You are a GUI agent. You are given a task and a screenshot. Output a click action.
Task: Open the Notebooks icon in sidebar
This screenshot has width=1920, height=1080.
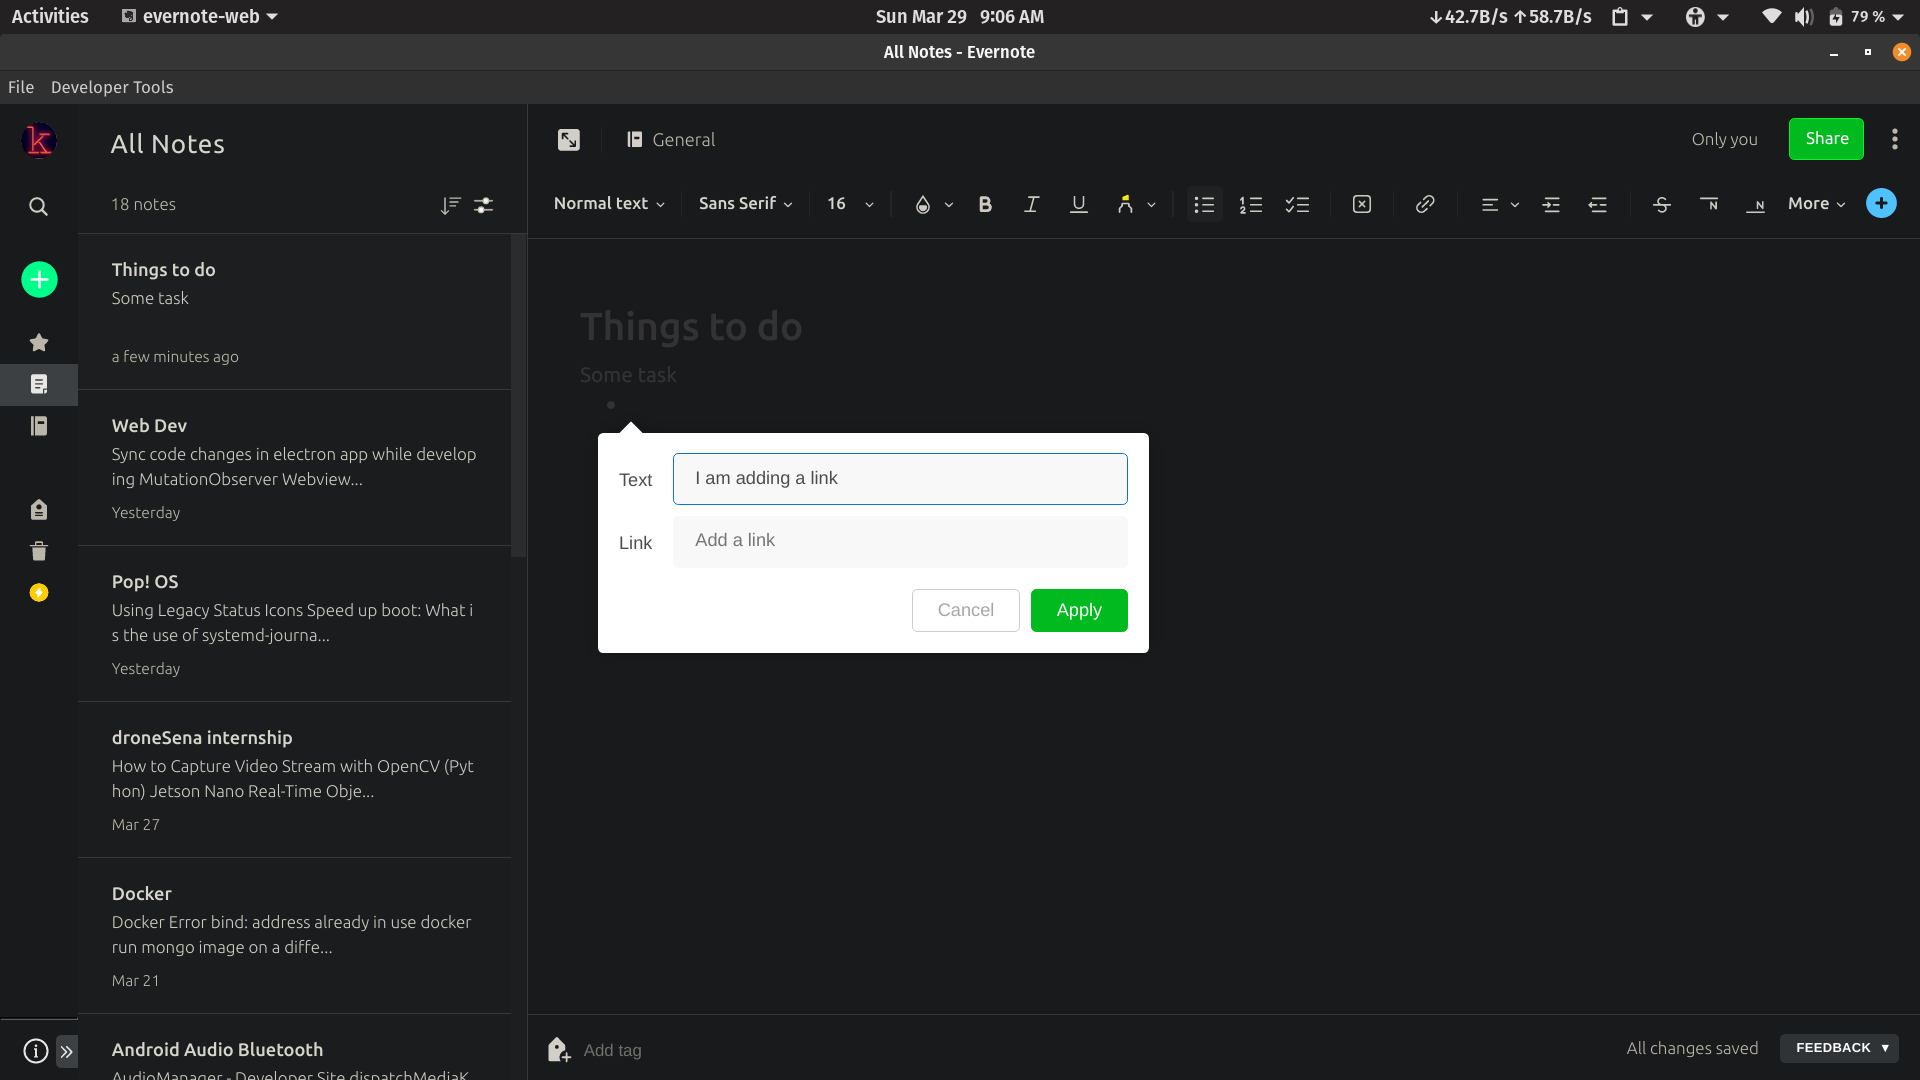click(x=39, y=426)
